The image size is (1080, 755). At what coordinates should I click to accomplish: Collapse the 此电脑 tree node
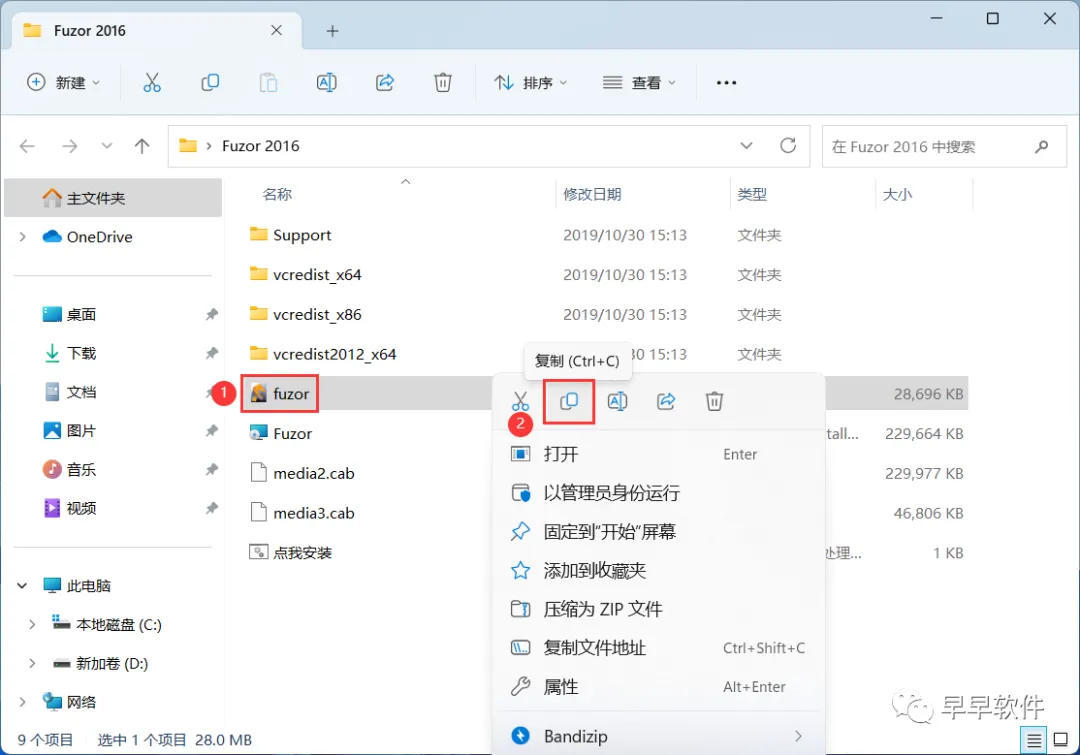click(x=22, y=586)
